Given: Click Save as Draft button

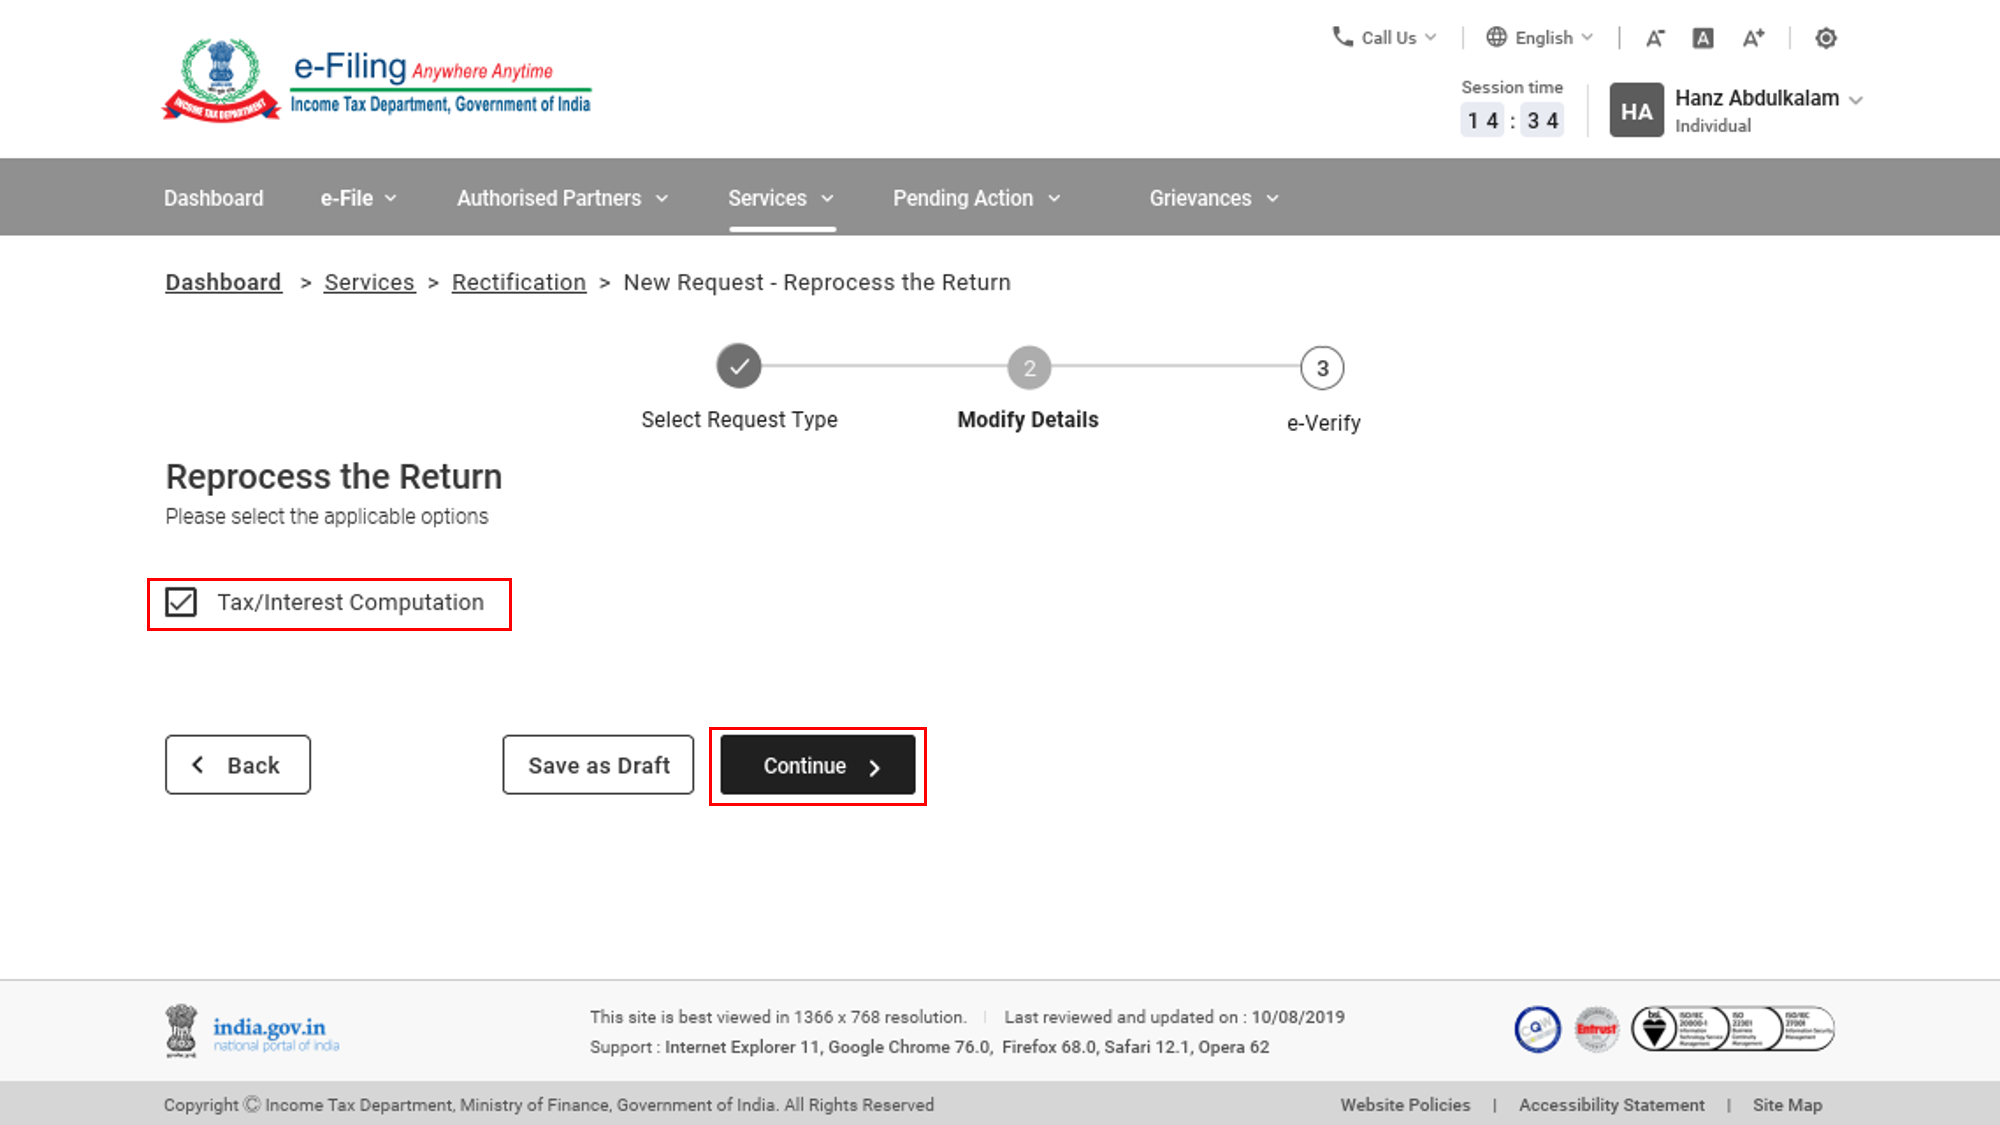Looking at the screenshot, I should click(x=598, y=764).
